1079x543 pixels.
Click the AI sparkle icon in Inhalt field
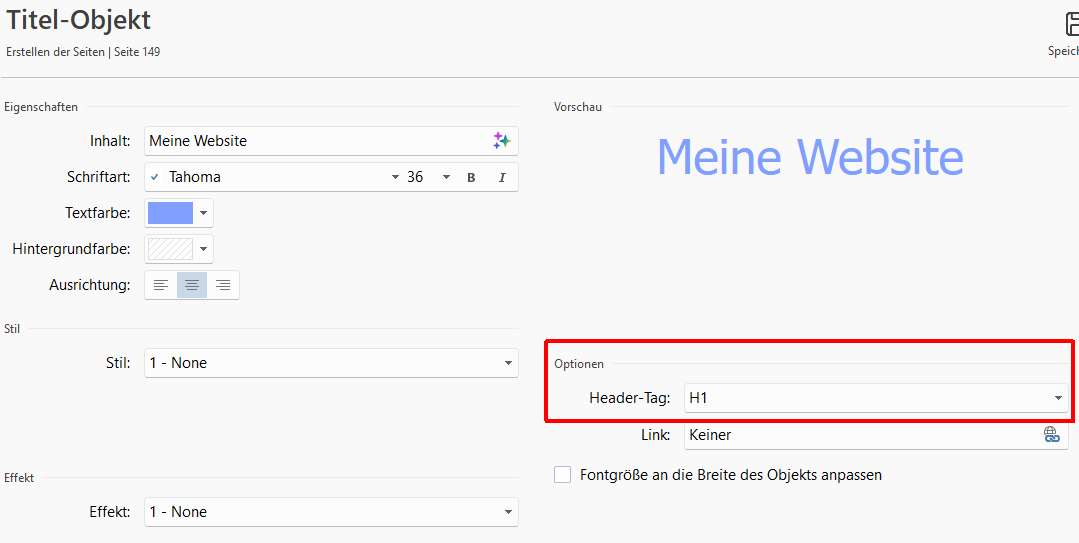(x=501, y=141)
